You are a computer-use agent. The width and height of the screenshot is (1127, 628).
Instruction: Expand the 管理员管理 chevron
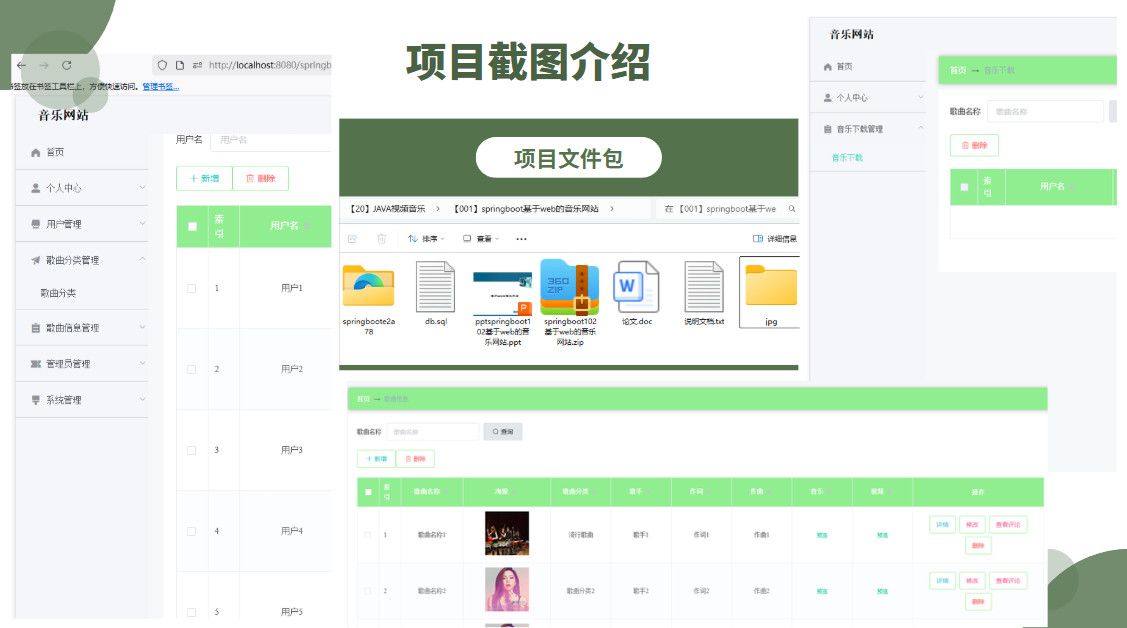tap(142, 363)
